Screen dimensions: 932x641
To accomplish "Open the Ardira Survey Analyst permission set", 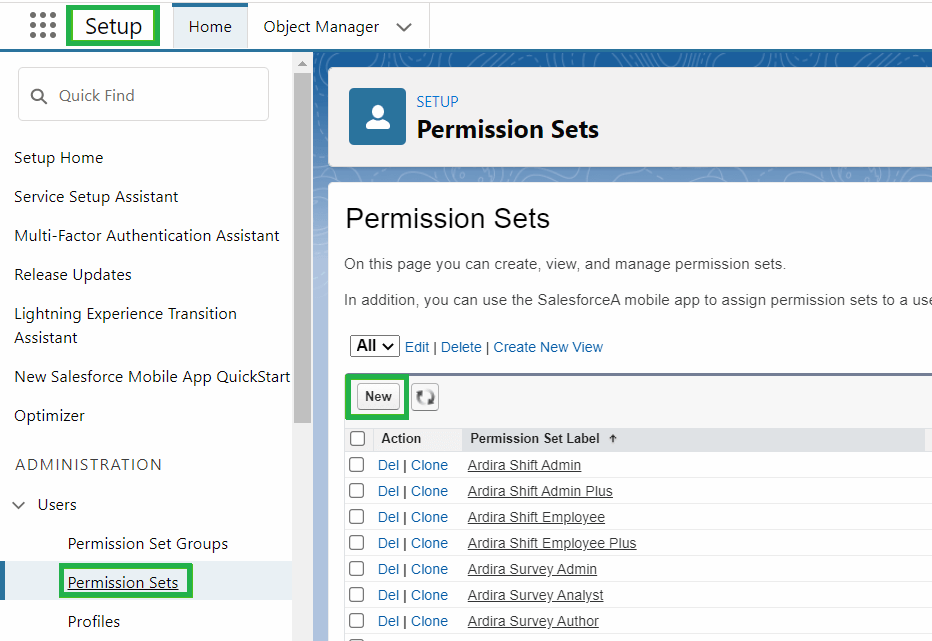I will (x=535, y=594).
